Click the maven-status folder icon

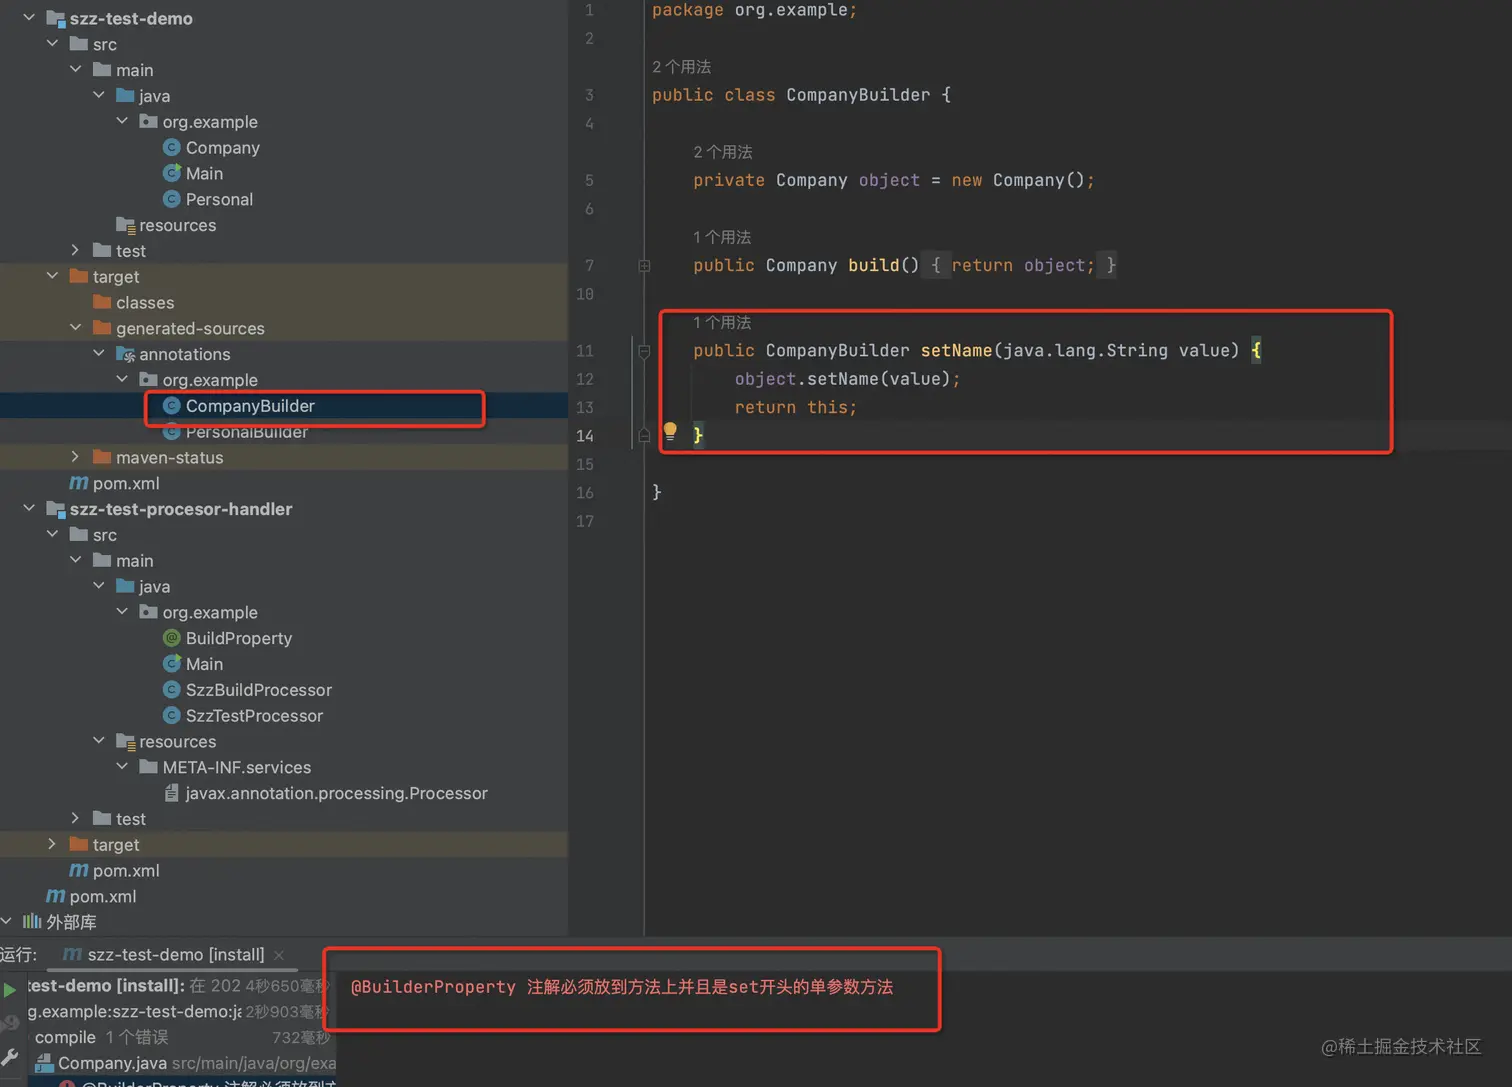tap(102, 457)
